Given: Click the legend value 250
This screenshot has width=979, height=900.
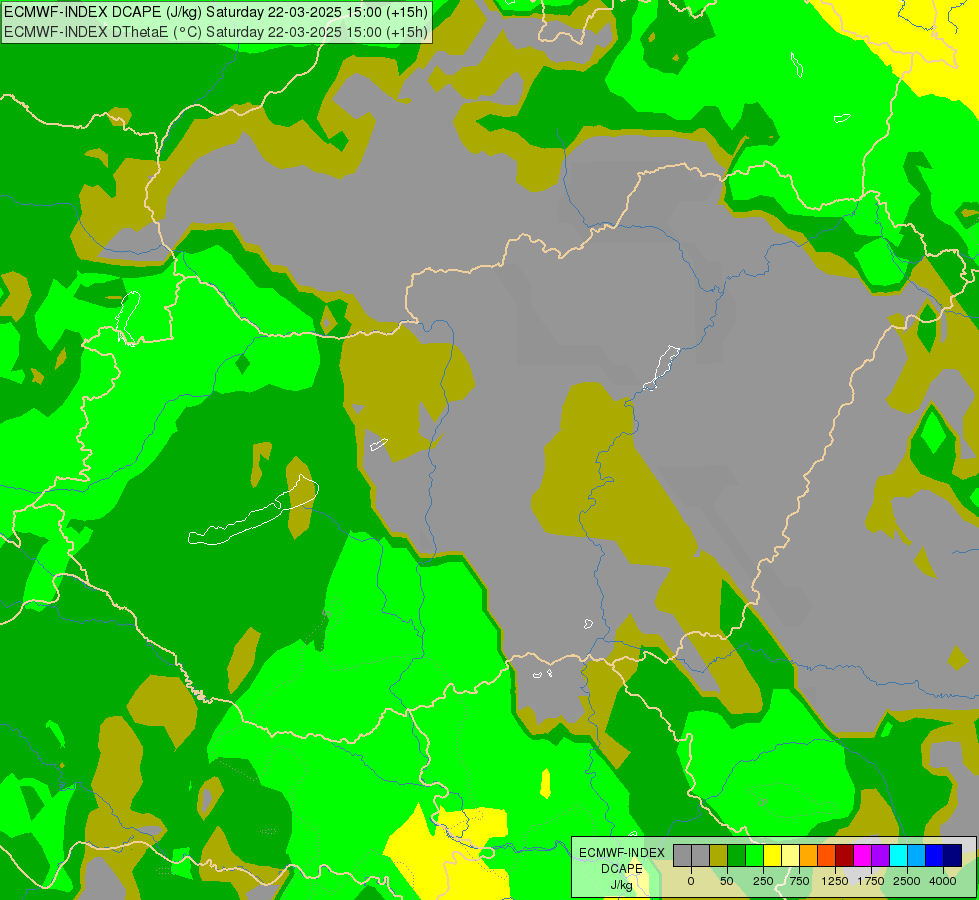Looking at the screenshot, I should 763,881.
